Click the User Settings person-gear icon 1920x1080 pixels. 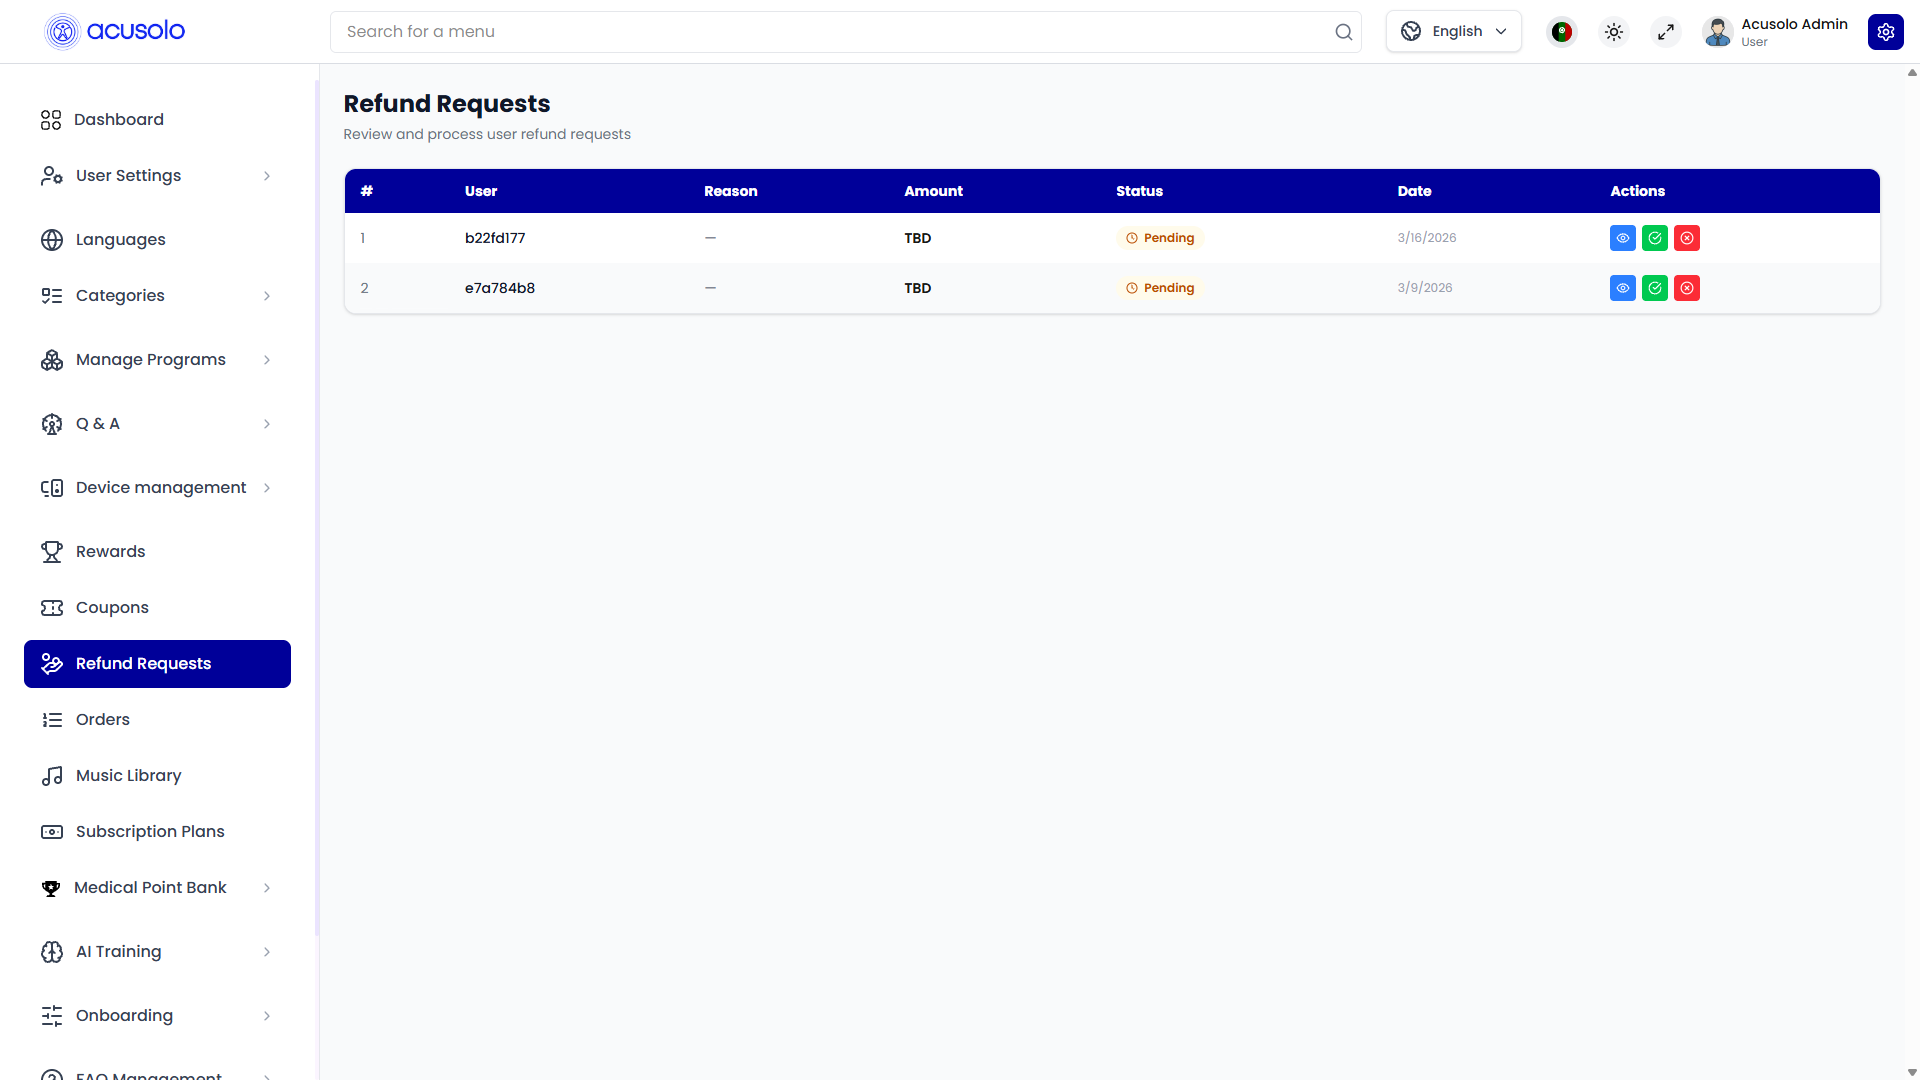coord(52,176)
